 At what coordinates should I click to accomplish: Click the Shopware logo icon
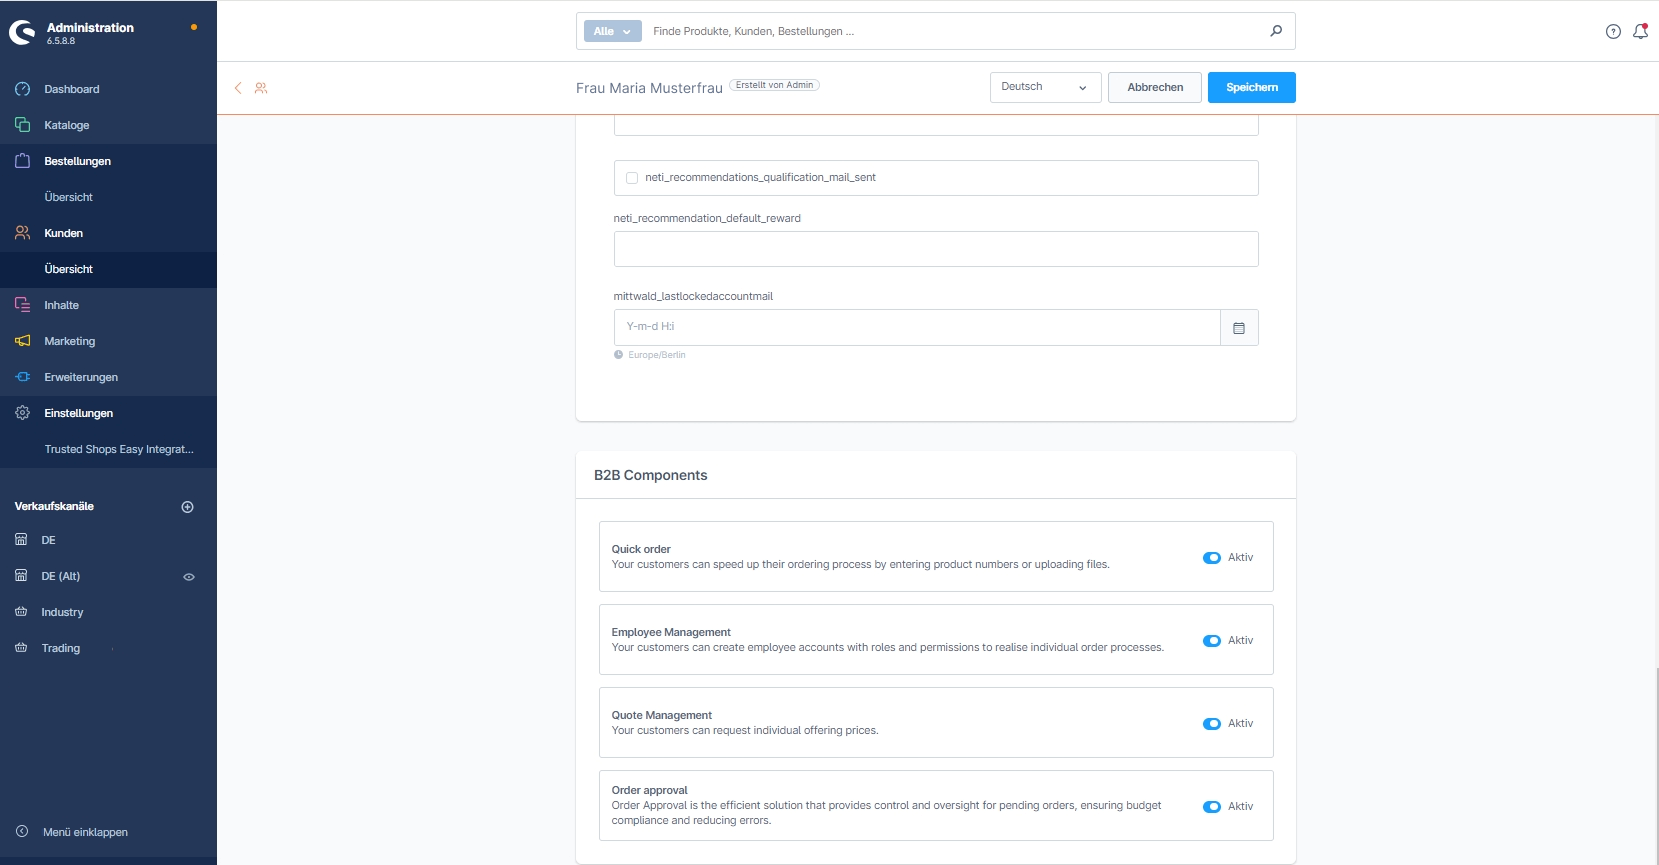[x=22, y=33]
